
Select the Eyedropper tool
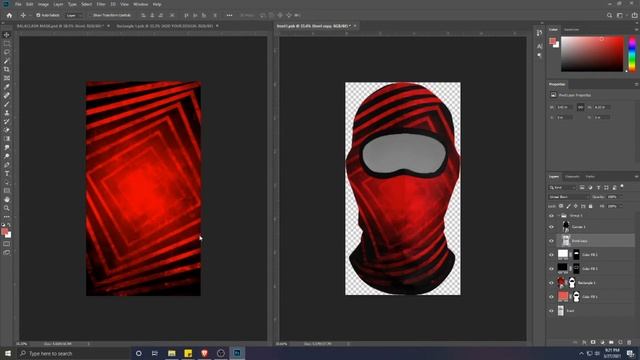click(x=7, y=87)
